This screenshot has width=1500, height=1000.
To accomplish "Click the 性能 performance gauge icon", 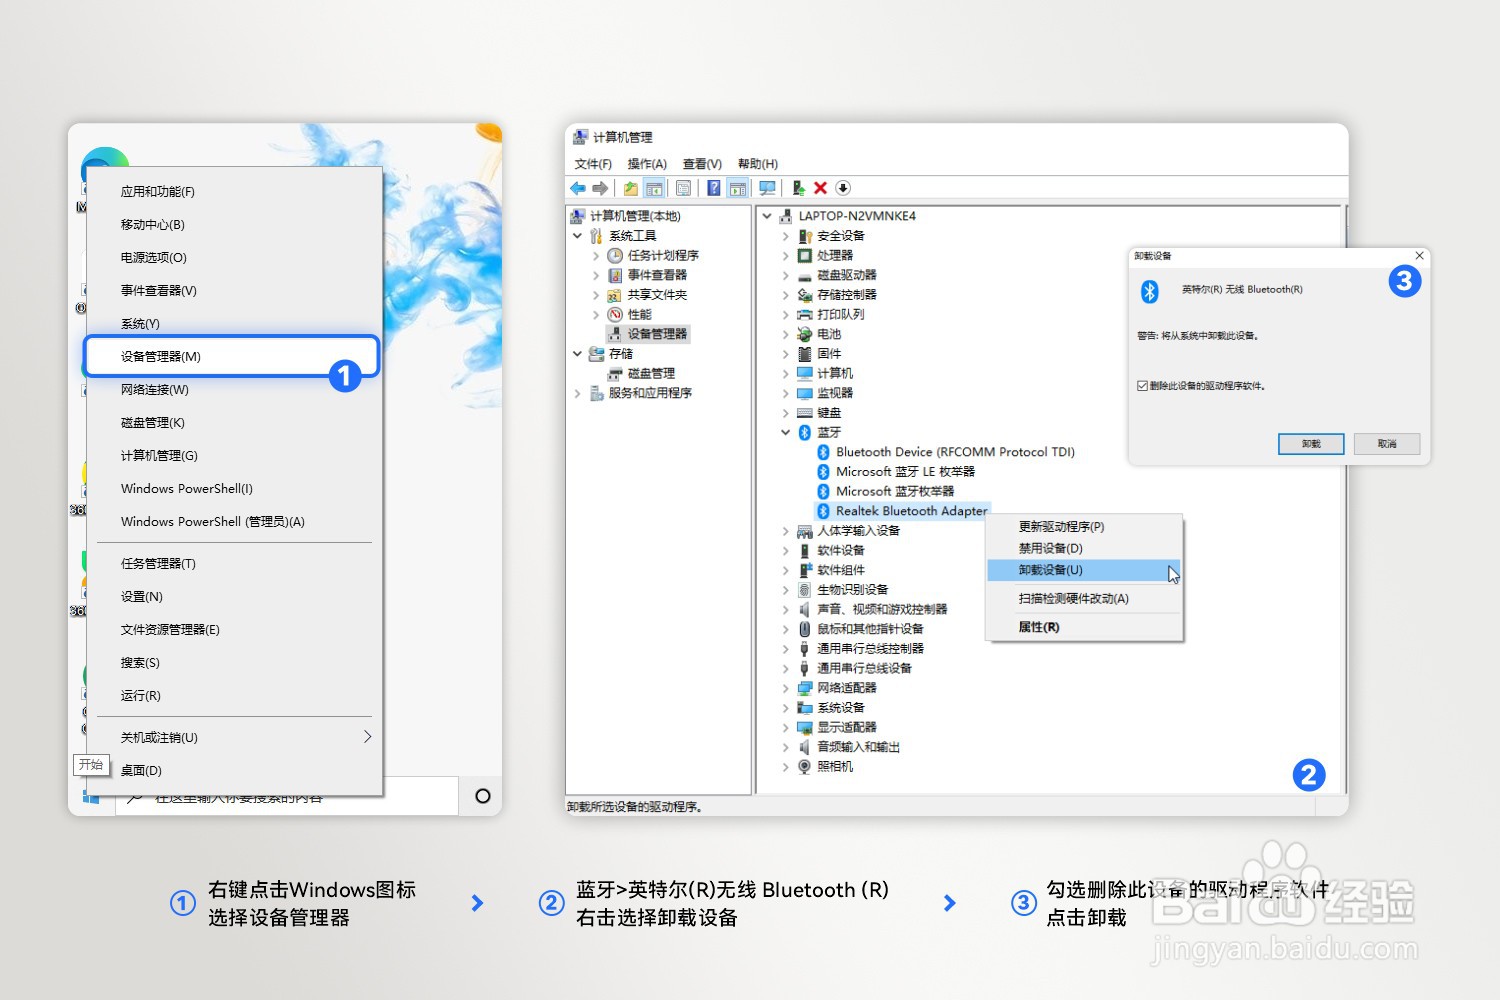I will tap(615, 315).
